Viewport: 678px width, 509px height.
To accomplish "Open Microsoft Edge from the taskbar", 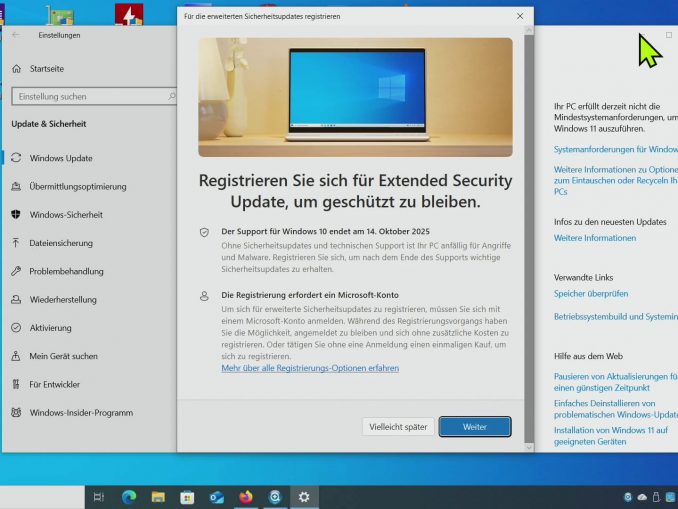I will tap(129, 497).
